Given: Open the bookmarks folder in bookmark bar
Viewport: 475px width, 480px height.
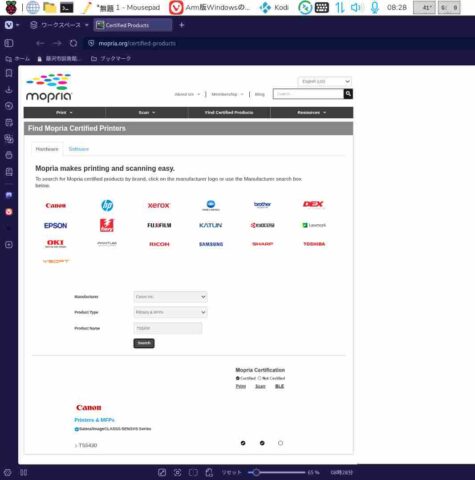Looking at the screenshot, I should click(111, 59).
